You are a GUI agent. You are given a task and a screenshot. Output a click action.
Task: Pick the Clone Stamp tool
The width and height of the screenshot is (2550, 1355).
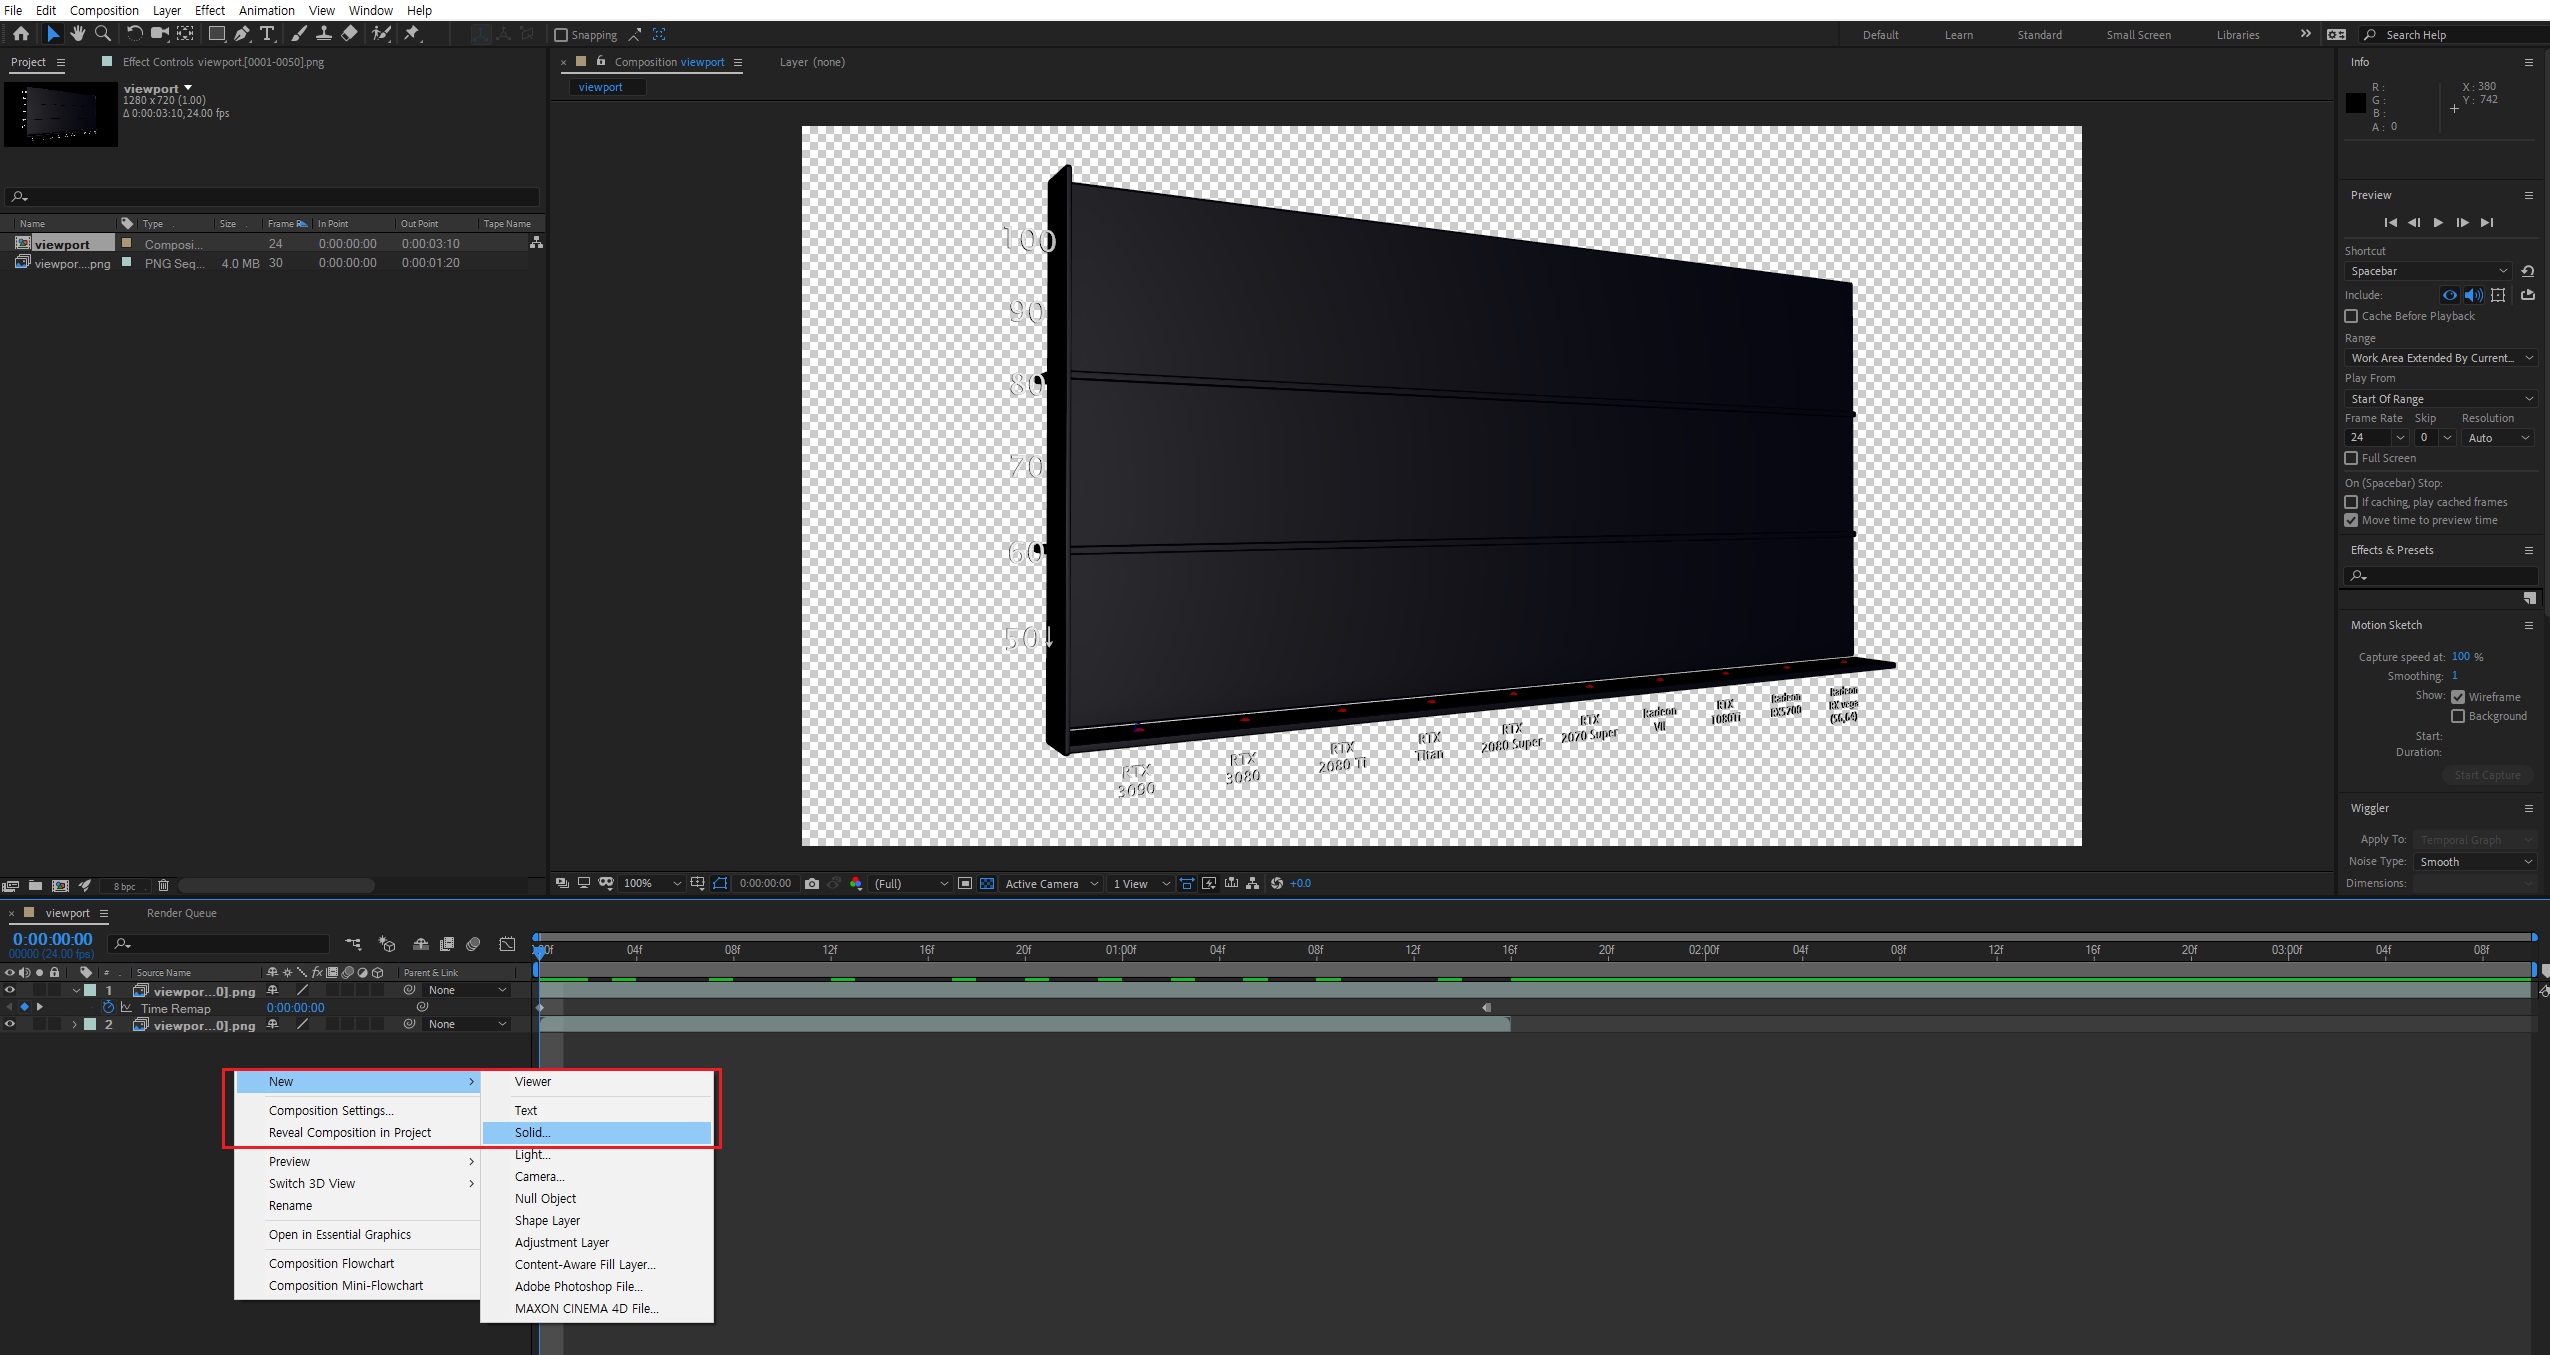coord(323,34)
